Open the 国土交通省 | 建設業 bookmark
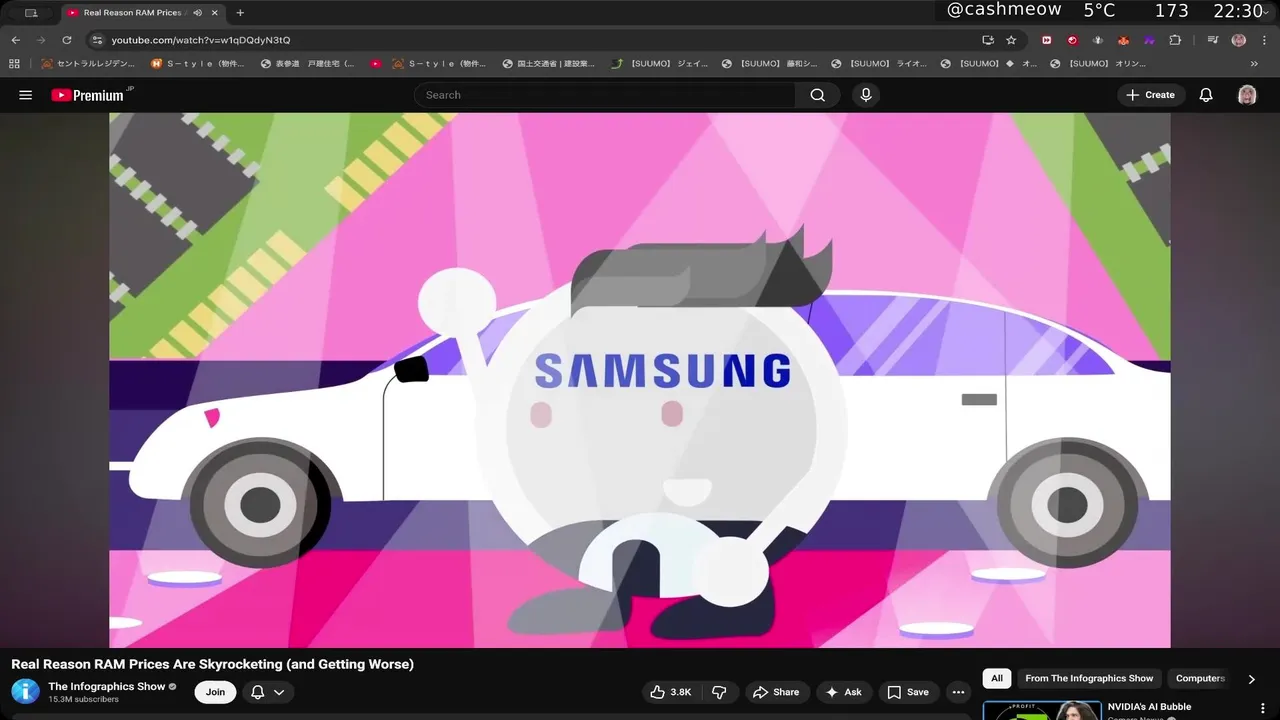This screenshot has width=1280, height=720. pyautogui.click(x=548, y=63)
